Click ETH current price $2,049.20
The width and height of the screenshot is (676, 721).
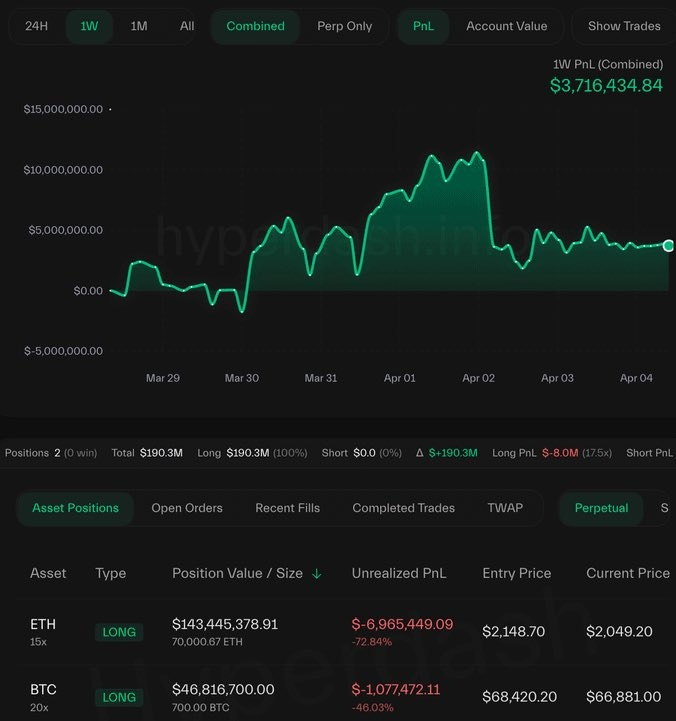click(619, 631)
